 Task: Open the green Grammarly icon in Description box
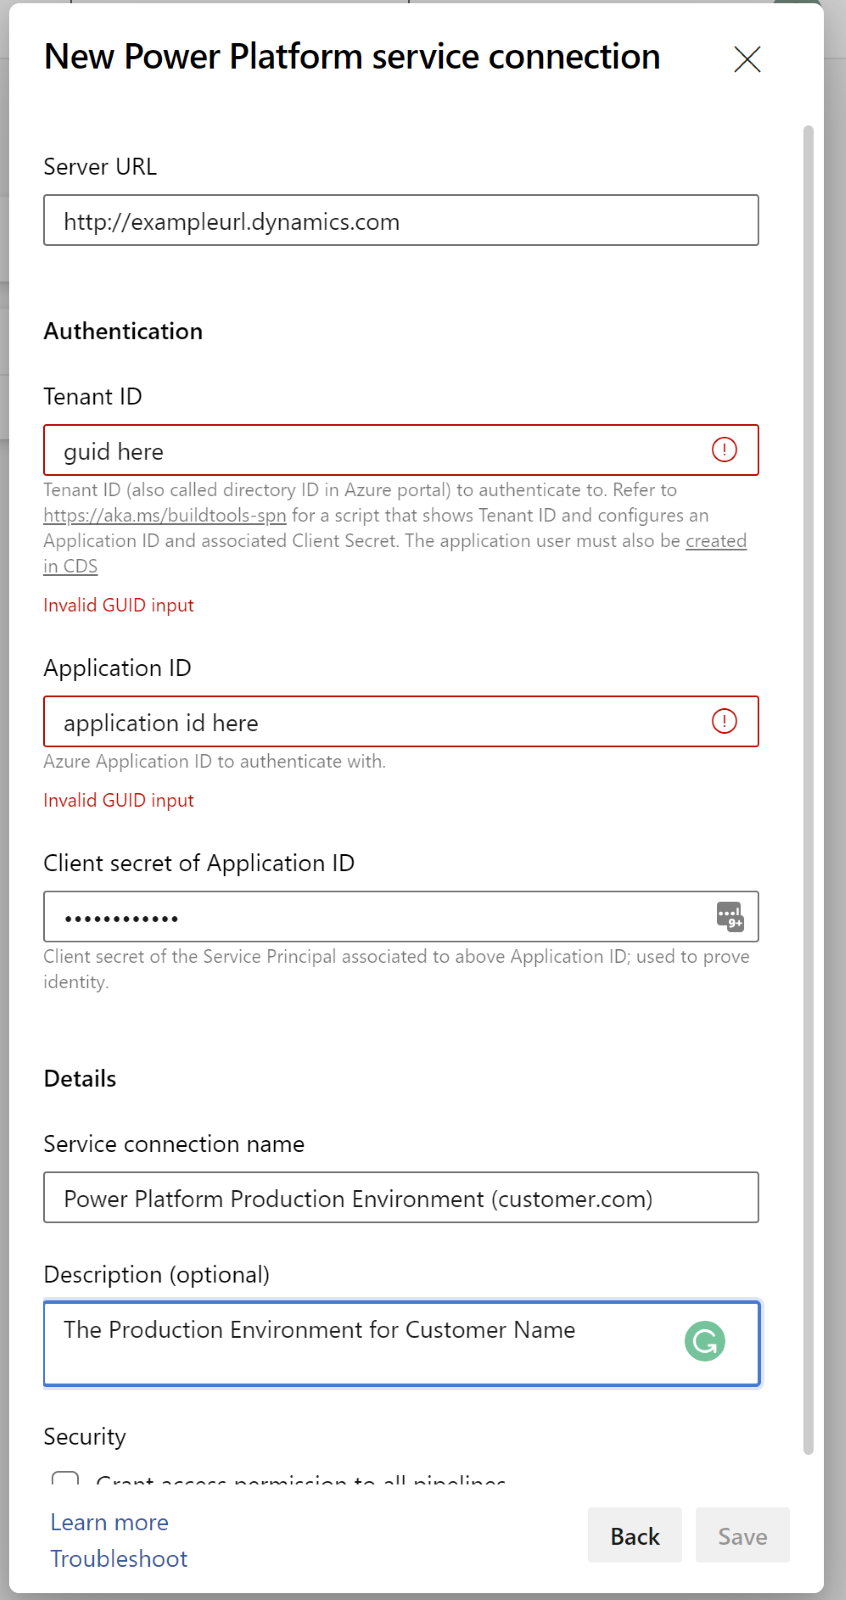click(x=705, y=1341)
